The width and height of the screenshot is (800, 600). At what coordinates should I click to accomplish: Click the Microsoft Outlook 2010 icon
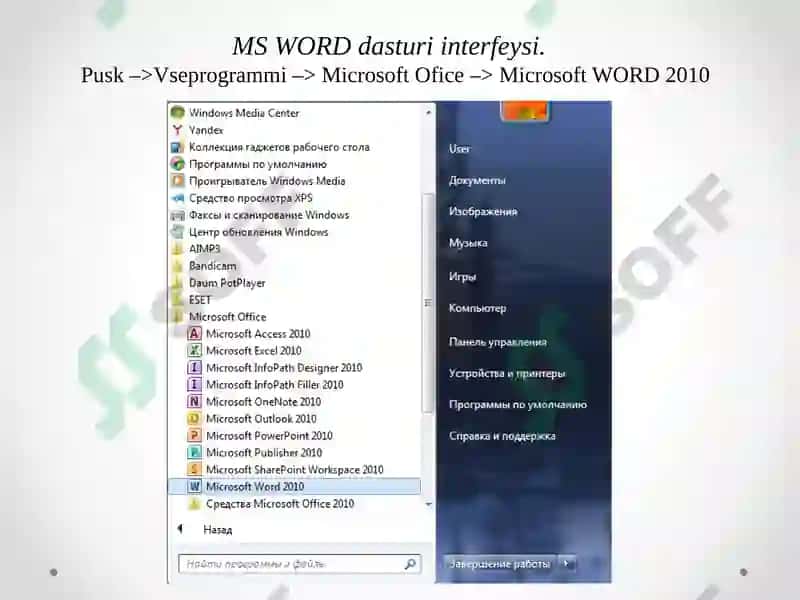coord(194,418)
